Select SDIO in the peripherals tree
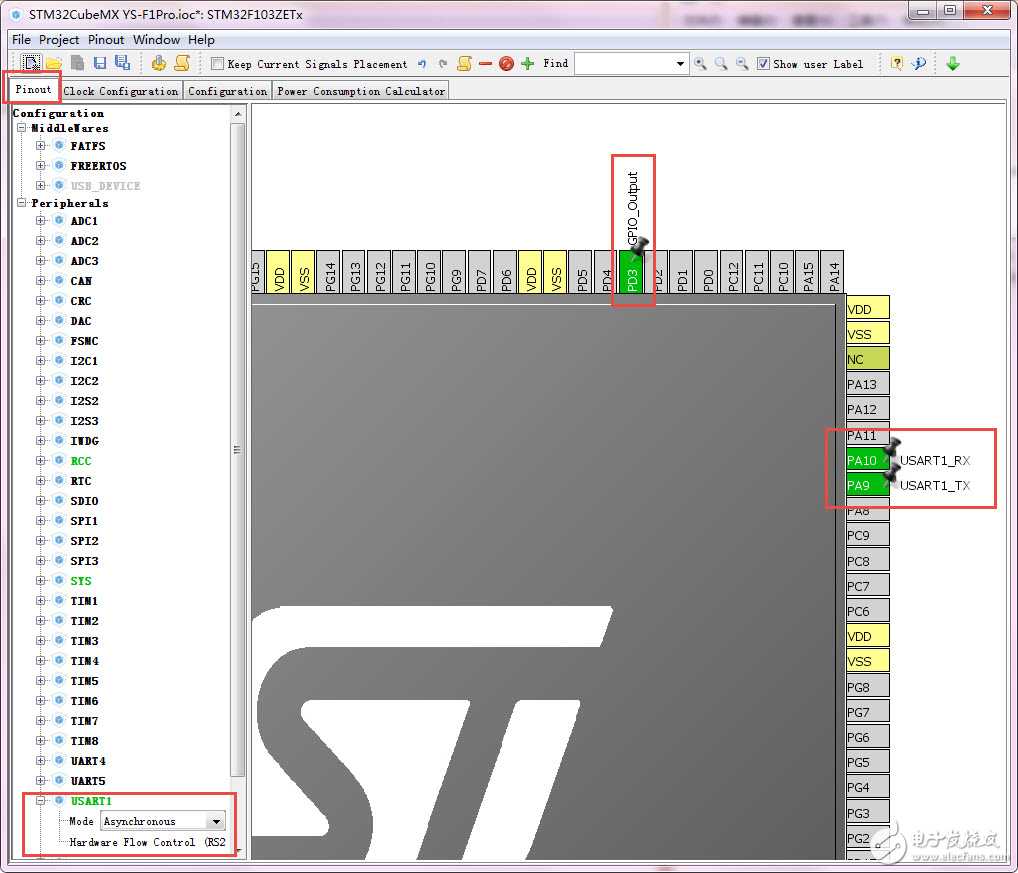The height and width of the screenshot is (873, 1018). tap(84, 501)
